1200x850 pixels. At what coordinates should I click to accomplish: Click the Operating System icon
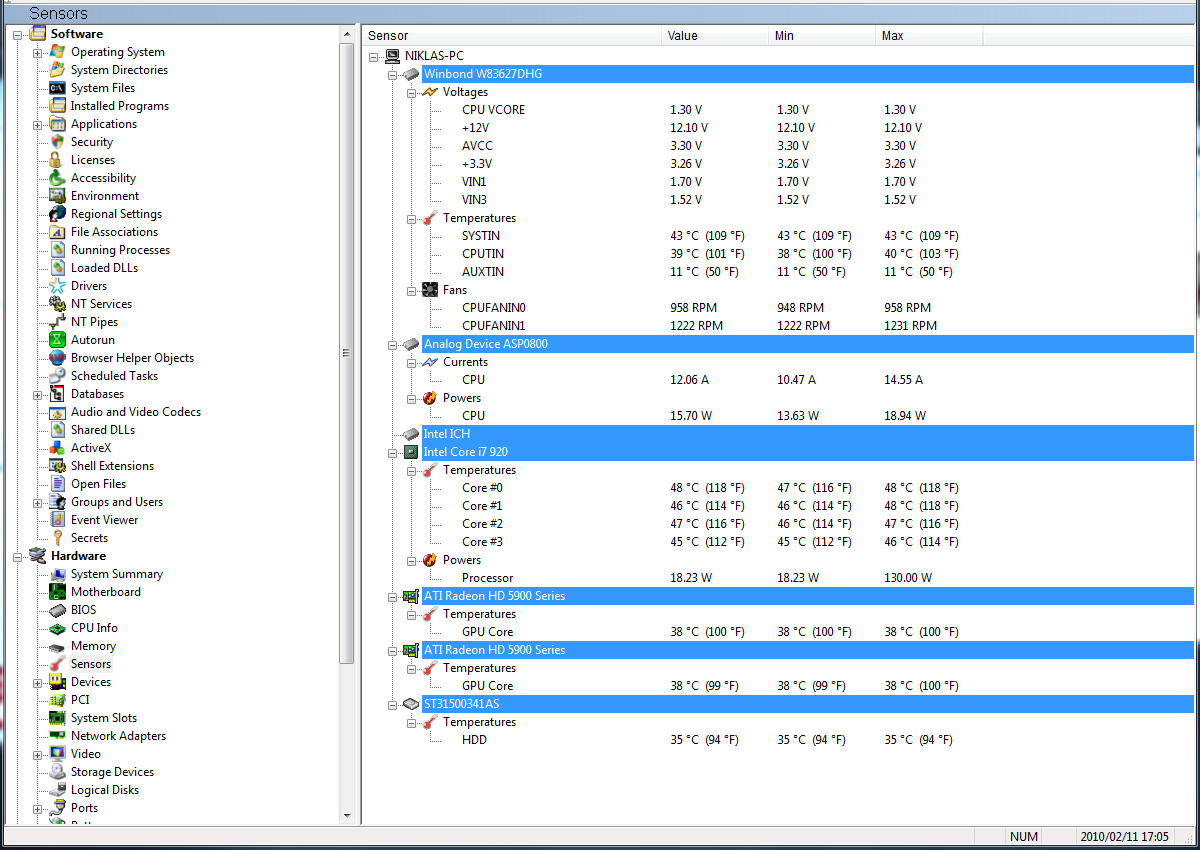[x=58, y=52]
